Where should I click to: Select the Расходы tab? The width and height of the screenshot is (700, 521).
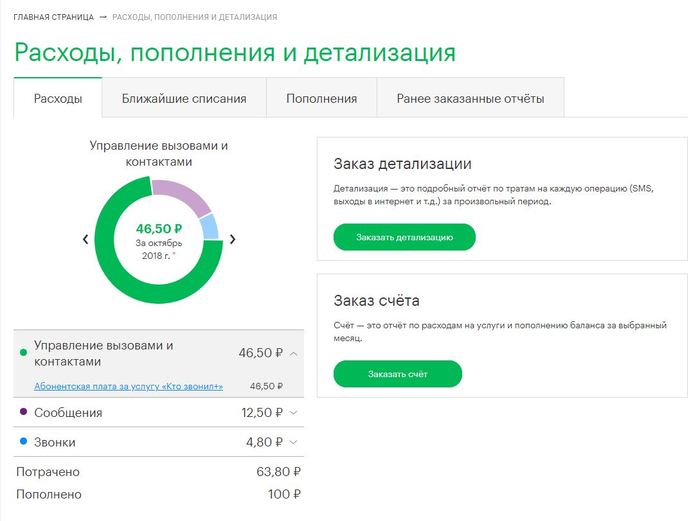click(57, 99)
